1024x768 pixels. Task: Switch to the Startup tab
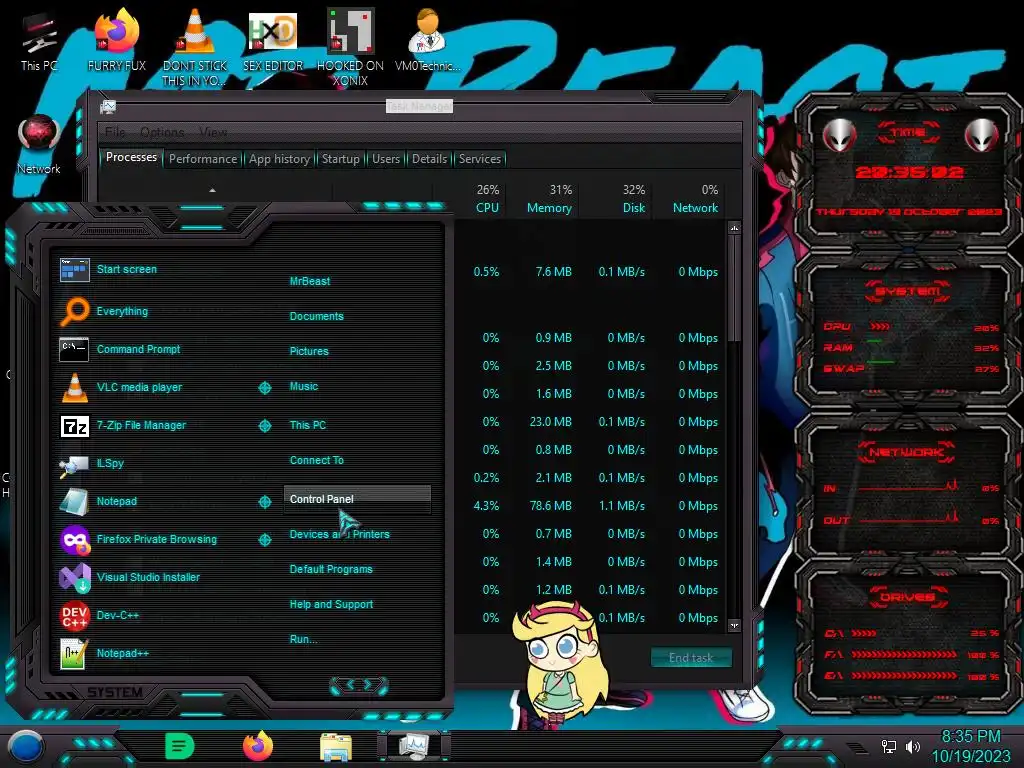click(x=340, y=159)
